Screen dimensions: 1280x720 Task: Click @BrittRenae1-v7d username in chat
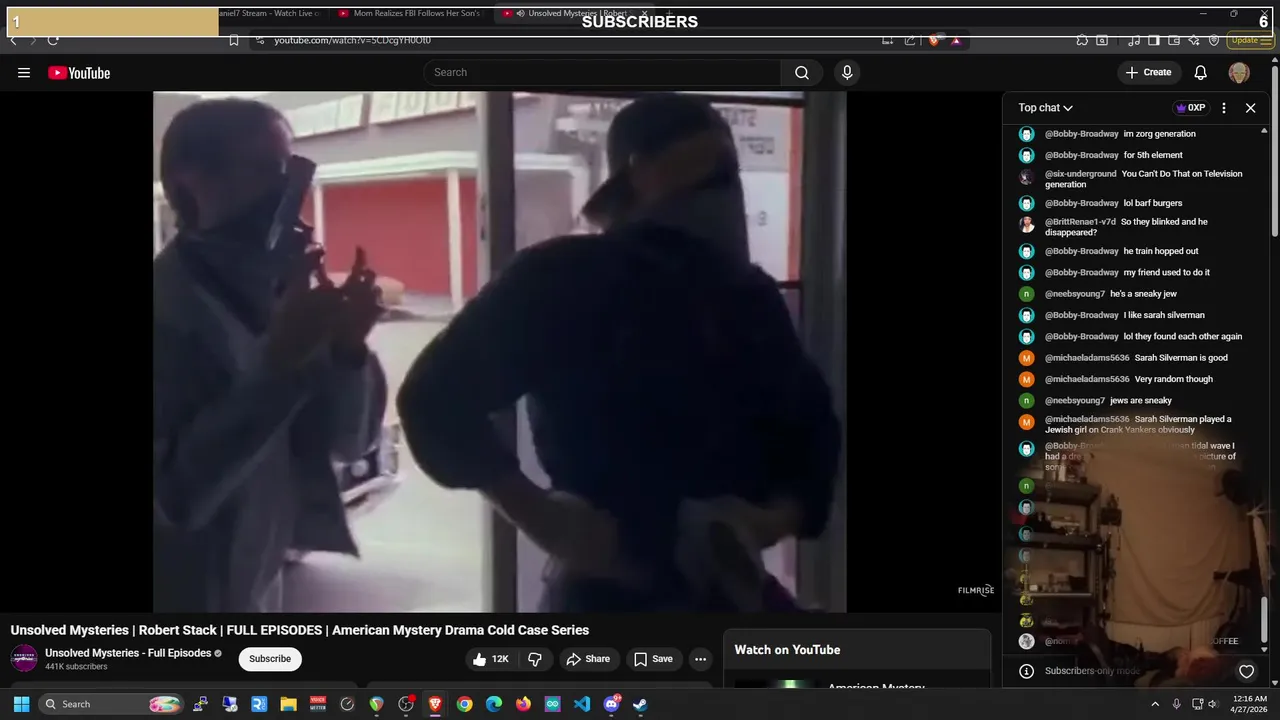(1080, 222)
